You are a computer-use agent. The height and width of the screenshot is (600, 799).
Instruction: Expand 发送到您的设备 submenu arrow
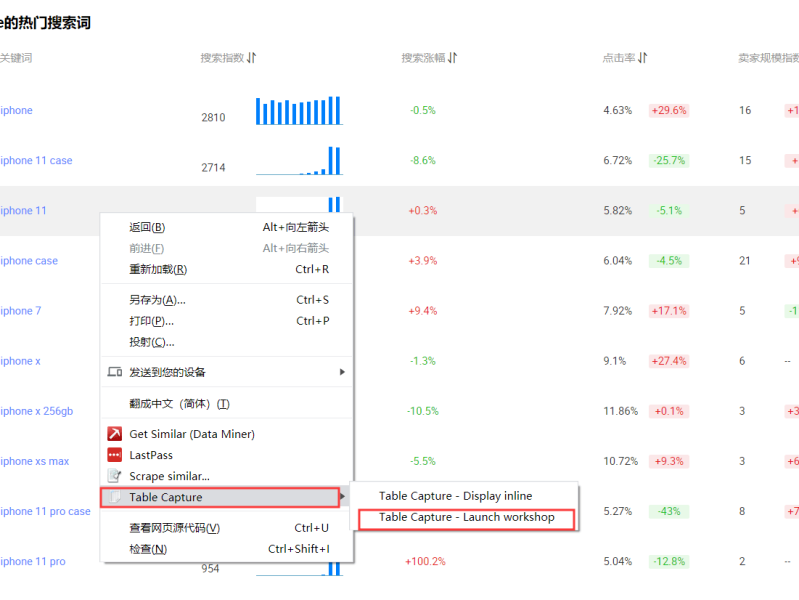[342, 372]
